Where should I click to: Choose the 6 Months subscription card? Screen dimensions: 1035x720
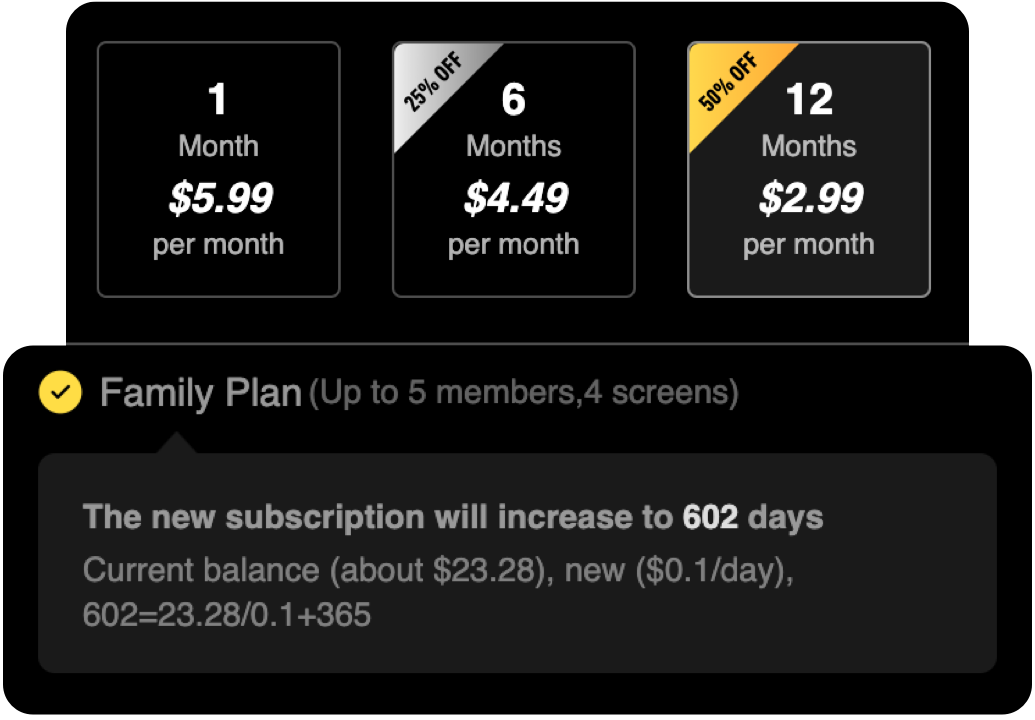(x=513, y=169)
